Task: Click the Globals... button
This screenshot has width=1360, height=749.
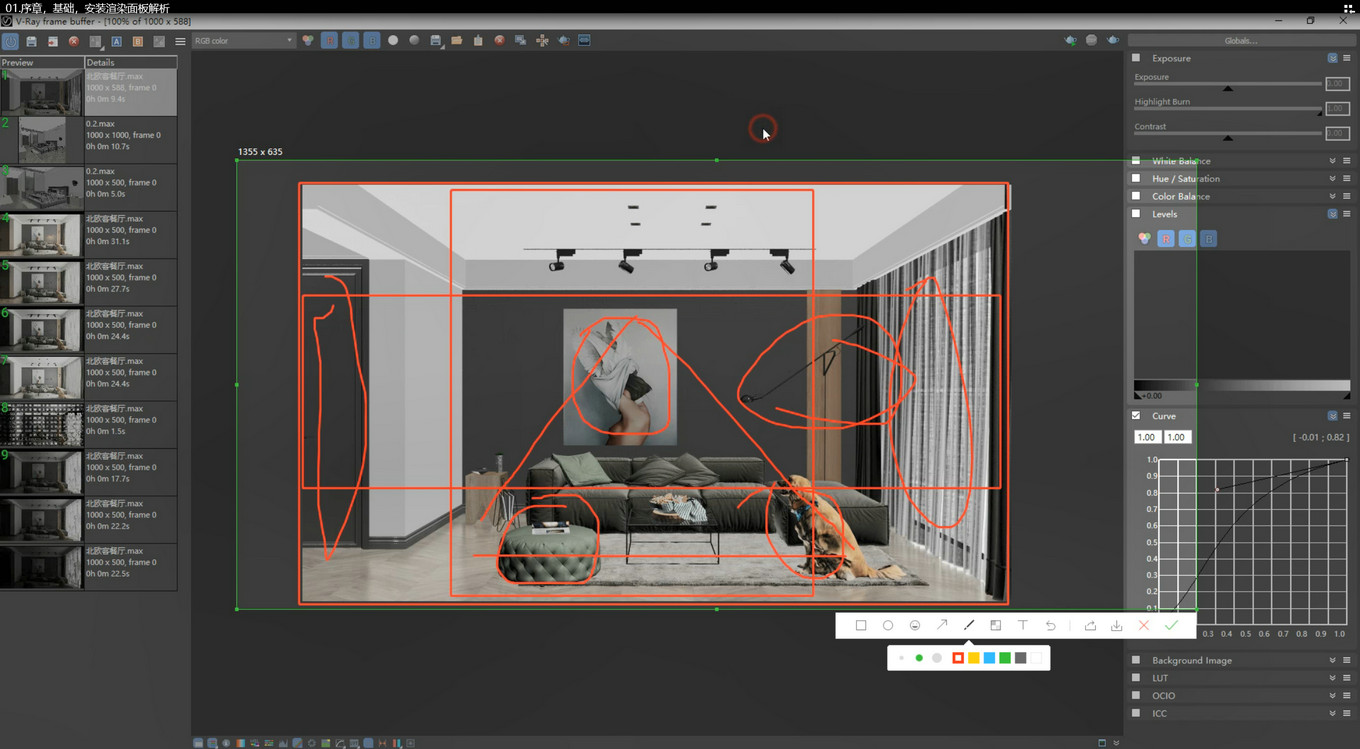Action: coord(1240,41)
